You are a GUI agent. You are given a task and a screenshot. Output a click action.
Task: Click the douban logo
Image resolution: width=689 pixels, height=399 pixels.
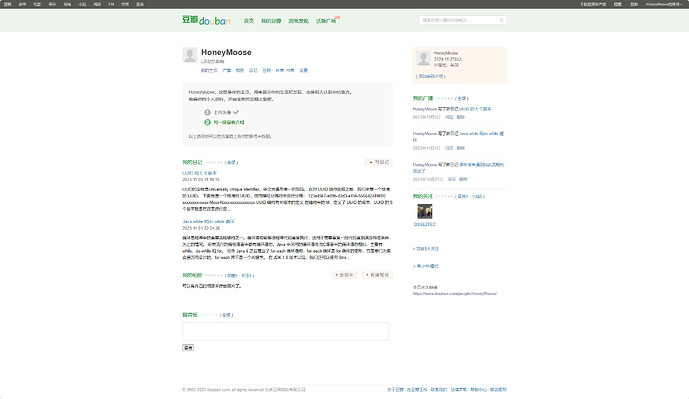pos(206,20)
